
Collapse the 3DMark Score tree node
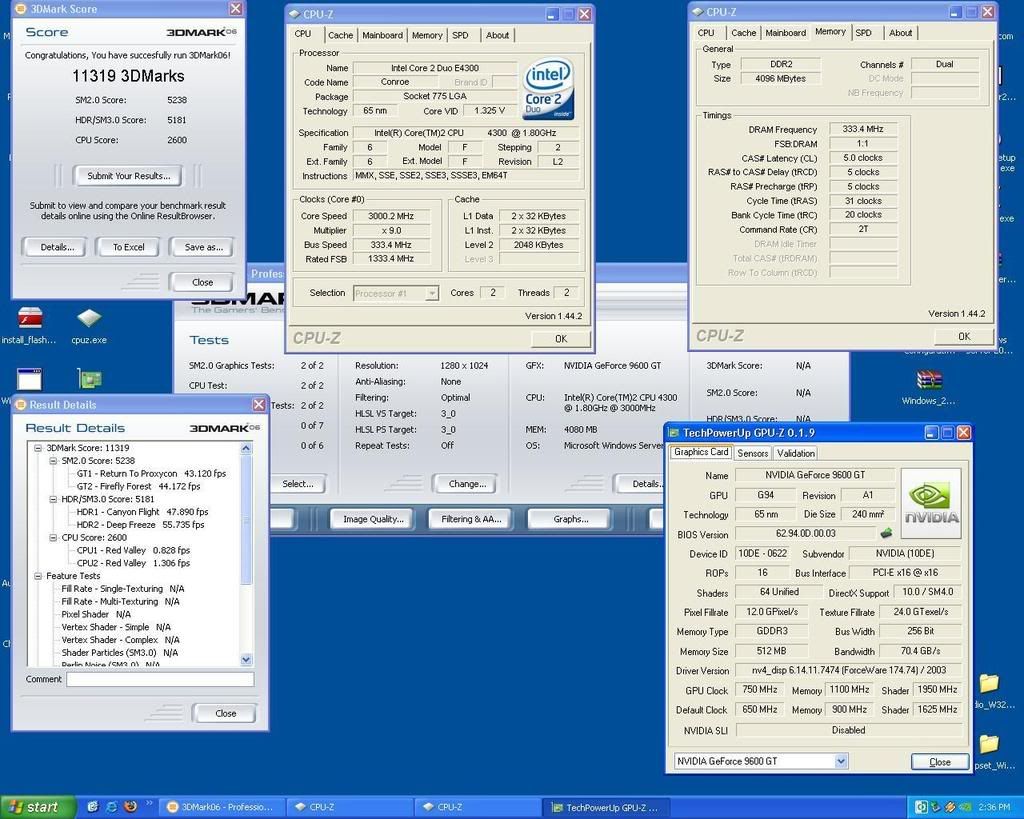point(39,448)
